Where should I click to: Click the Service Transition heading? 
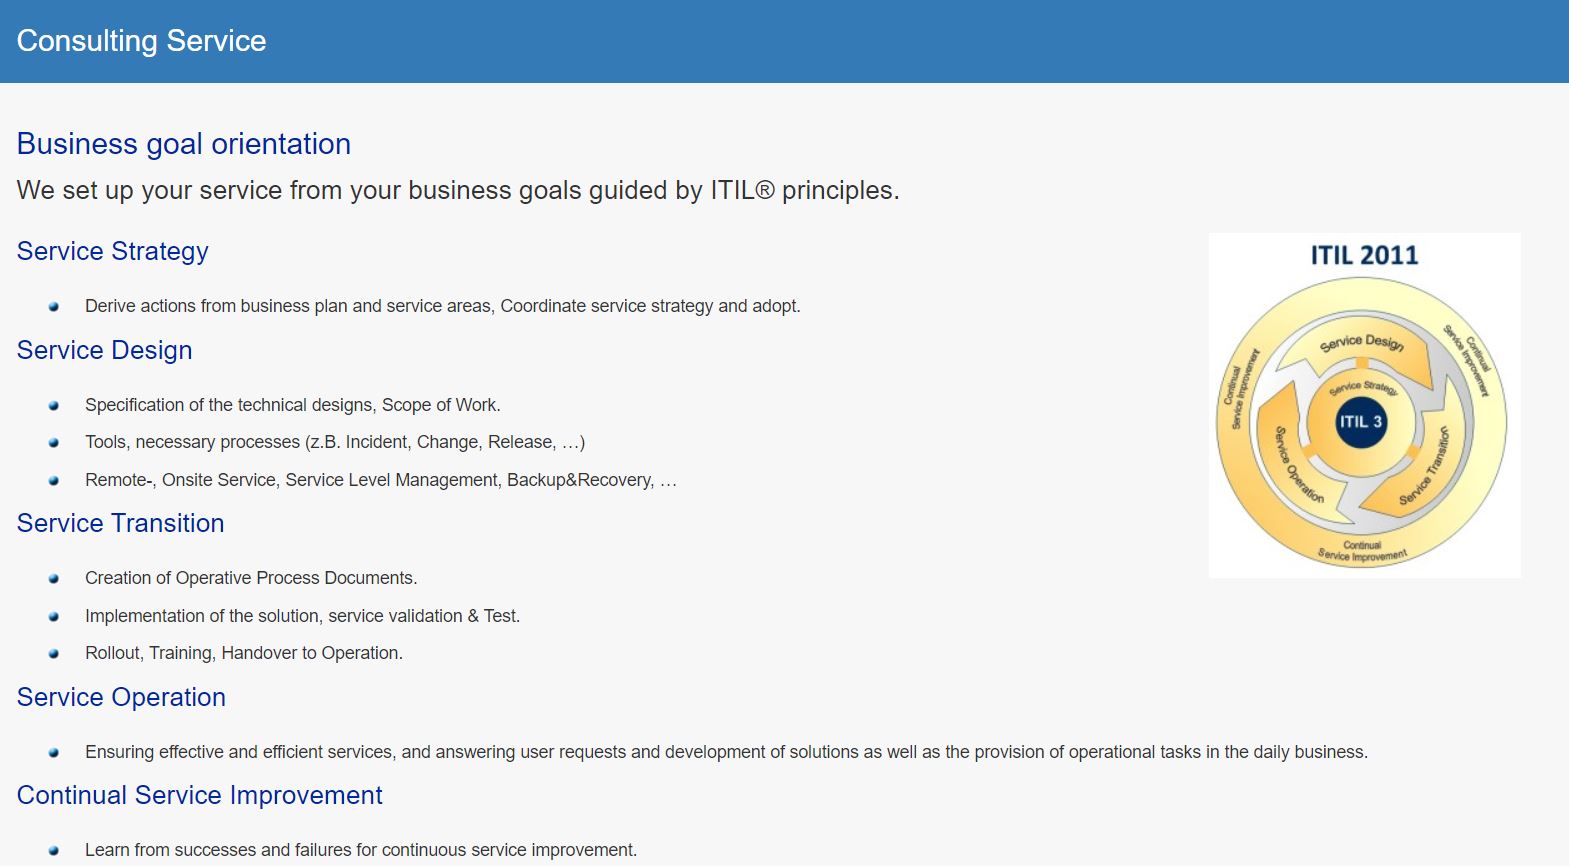[x=121, y=523]
